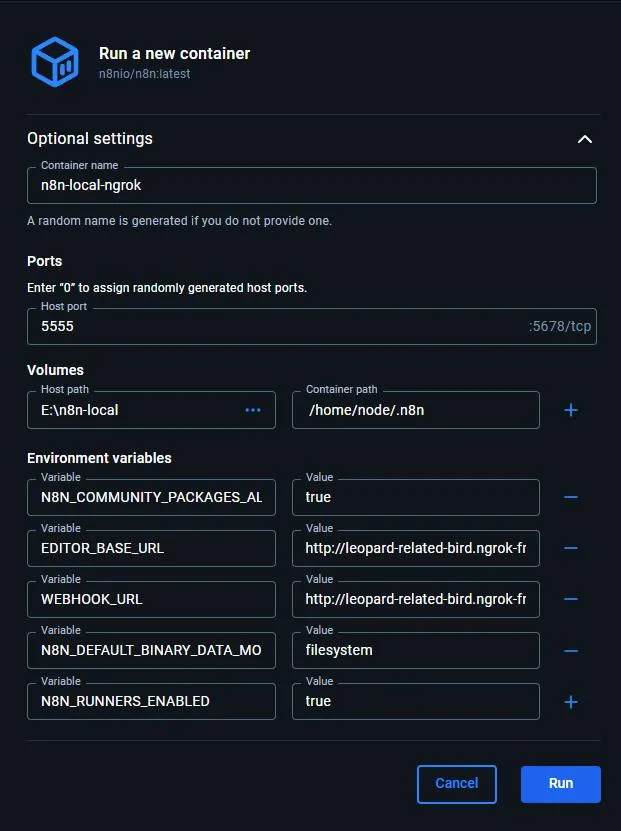621x831 pixels.
Task: Collapse the Optional settings section
Action: 585,139
